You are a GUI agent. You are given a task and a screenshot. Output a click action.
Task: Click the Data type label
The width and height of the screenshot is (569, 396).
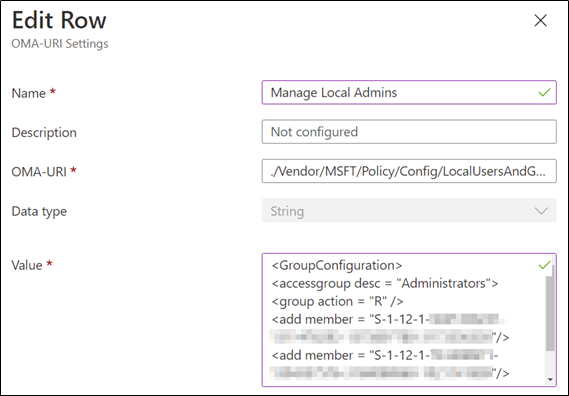(x=39, y=211)
